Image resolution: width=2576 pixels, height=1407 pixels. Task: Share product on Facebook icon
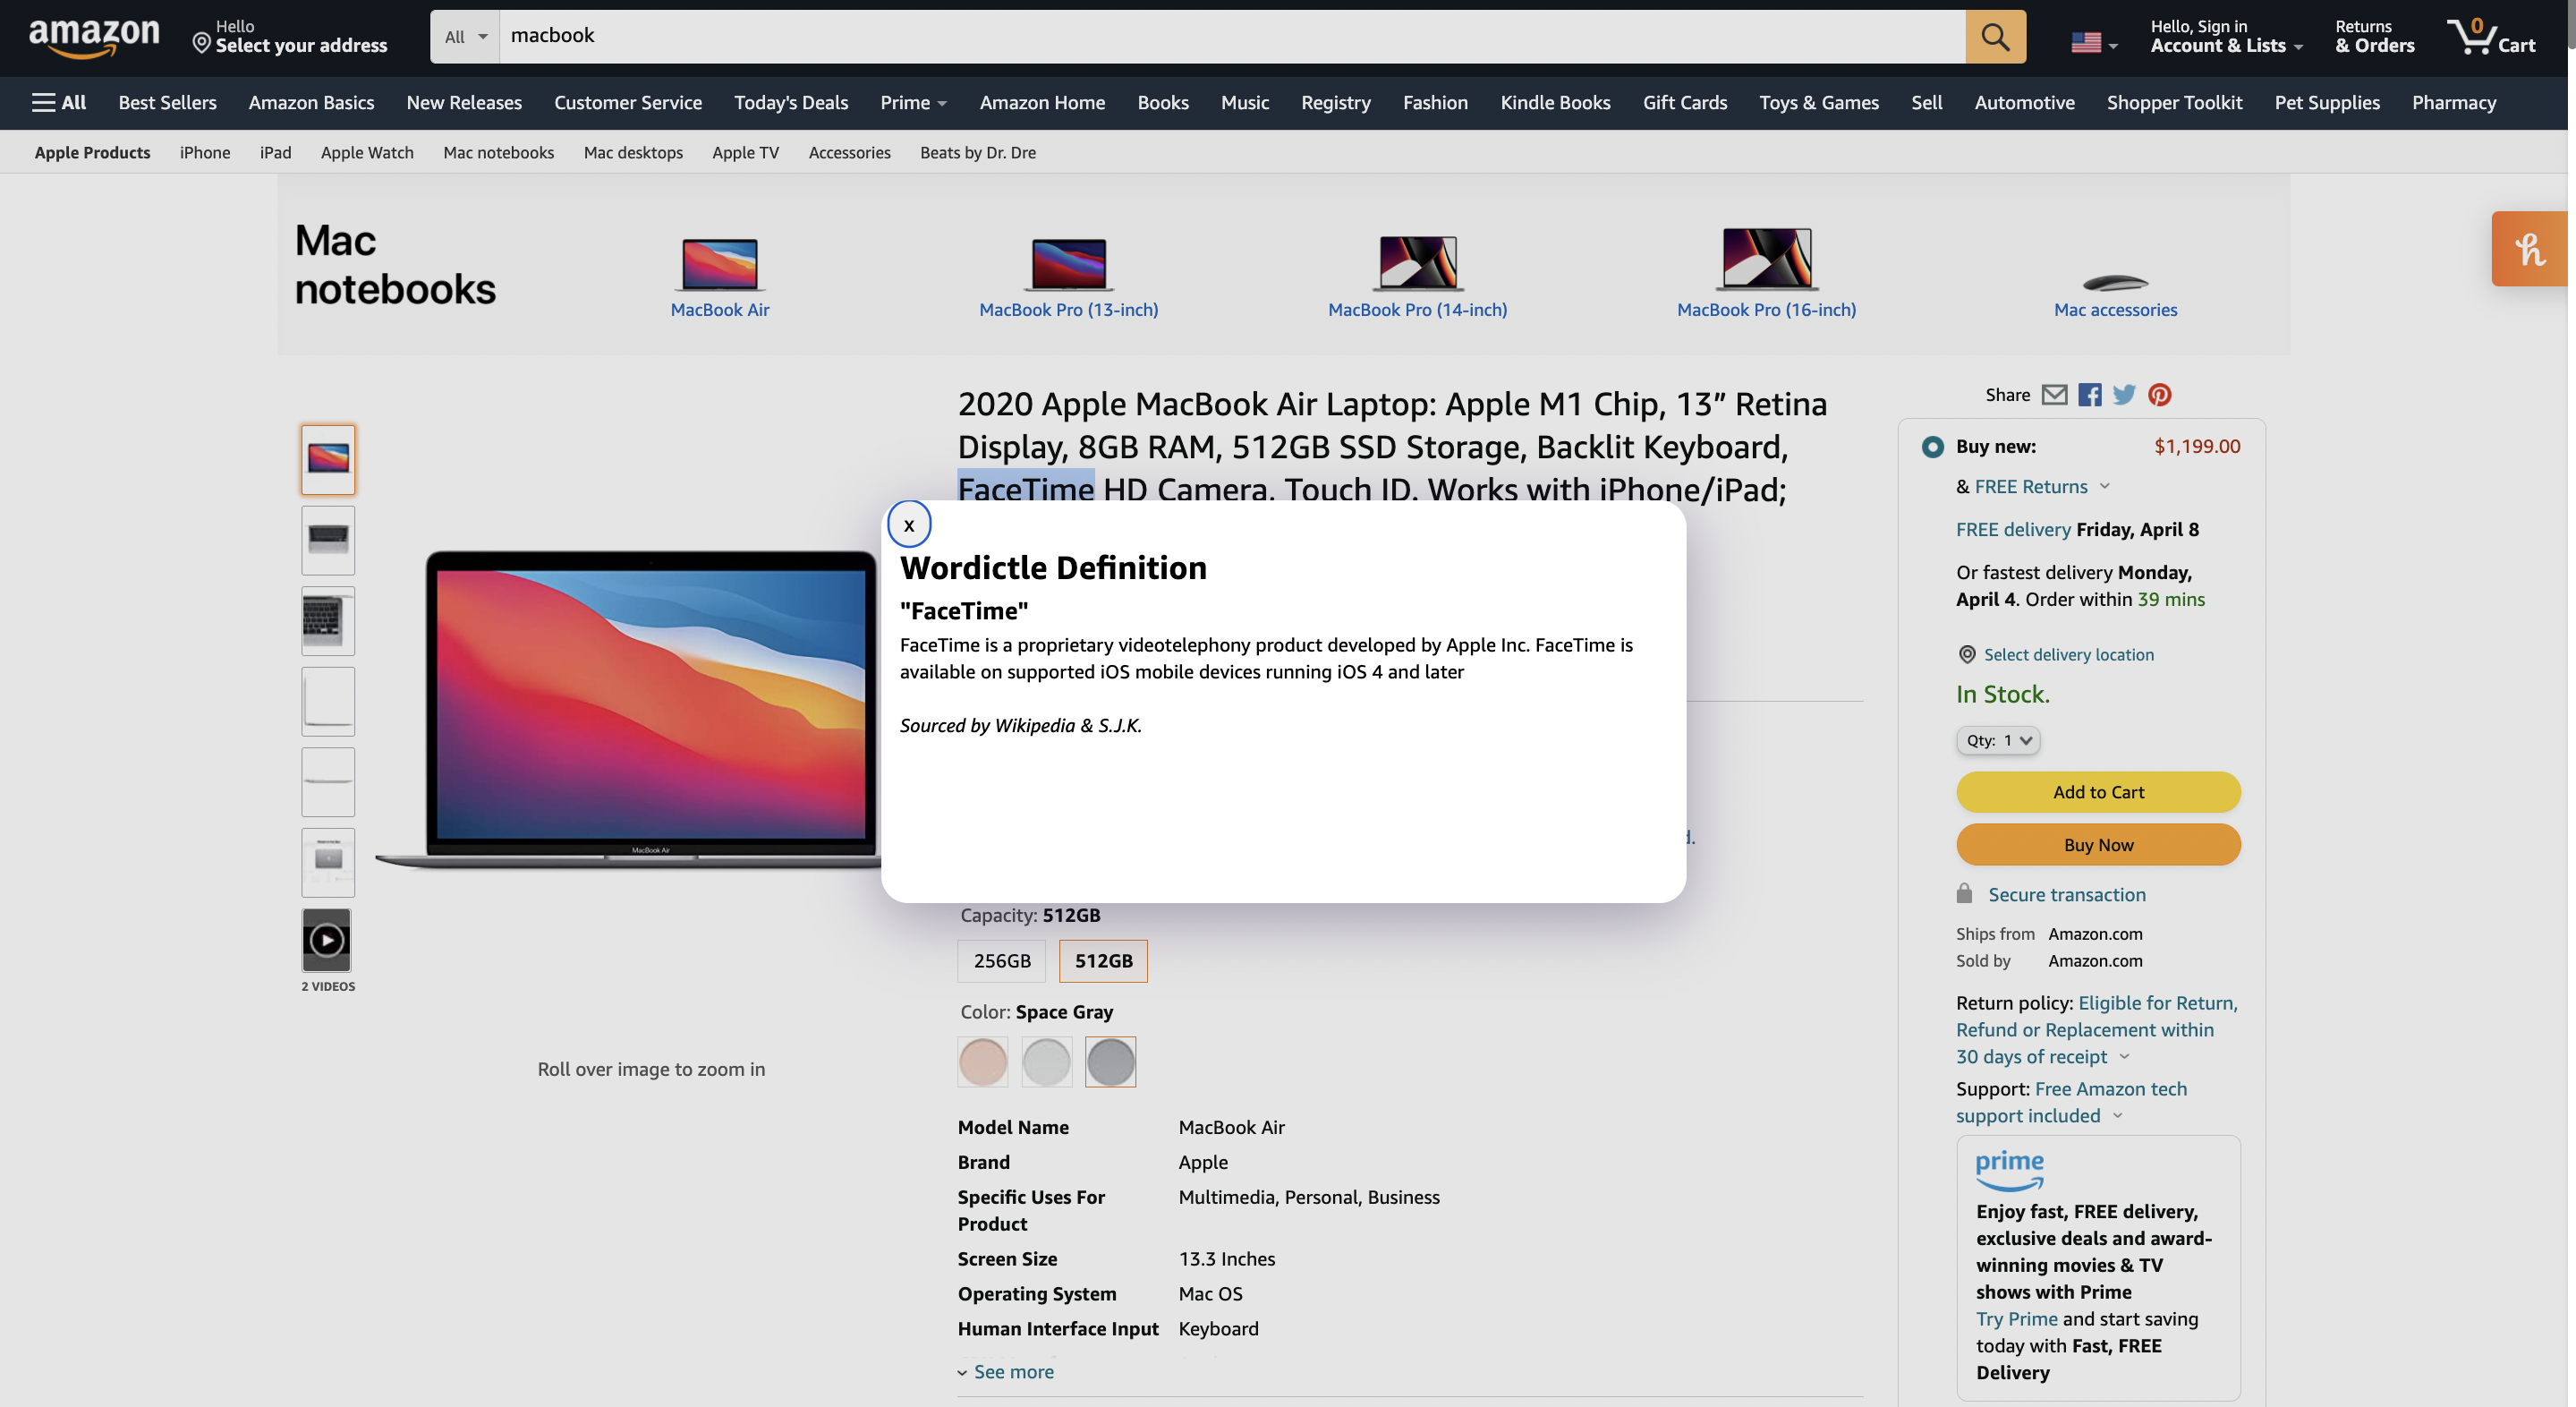pyautogui.click(x=2089, y=395)
